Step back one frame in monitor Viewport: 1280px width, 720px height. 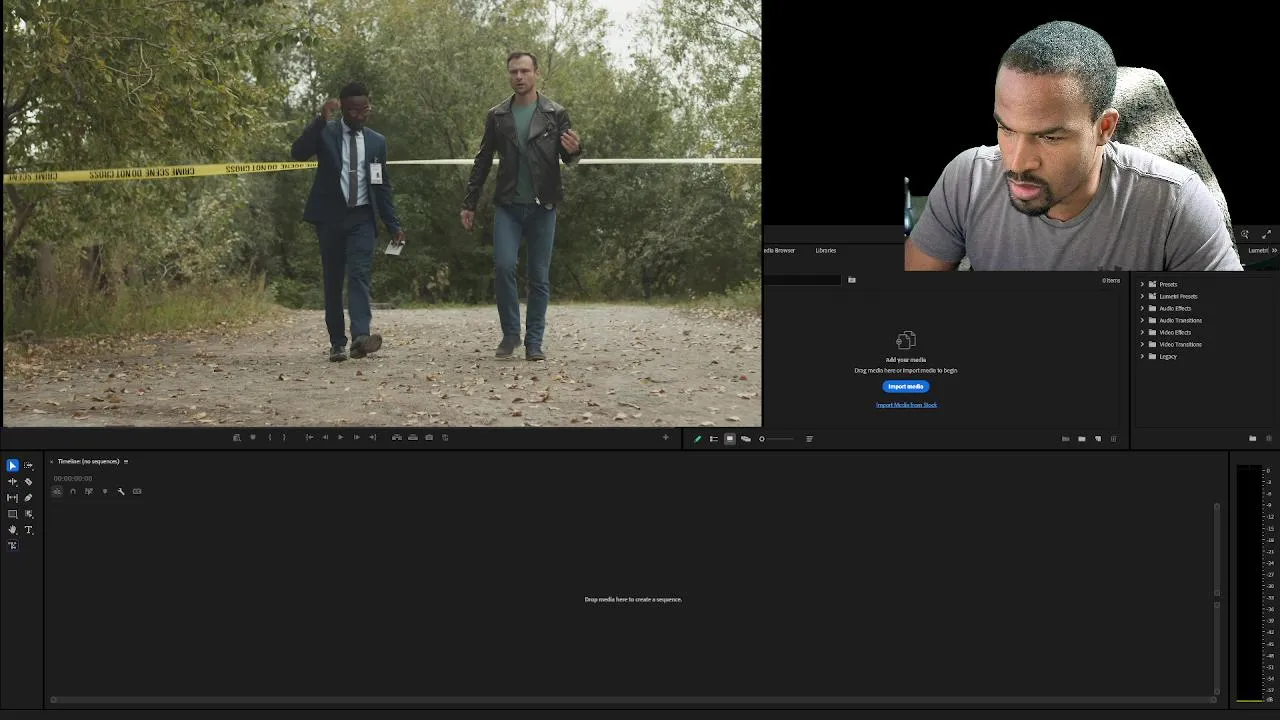coord(325,437)
